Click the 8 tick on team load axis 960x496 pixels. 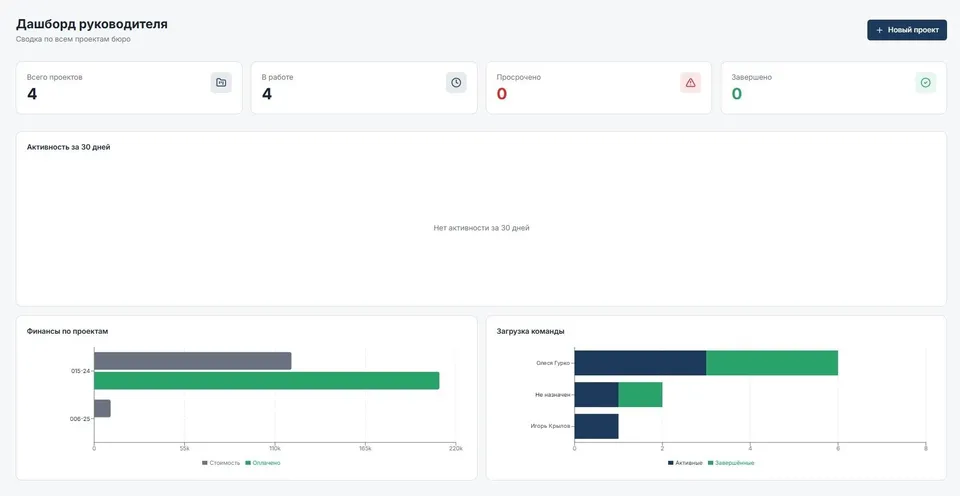click(x=926, y=449)
